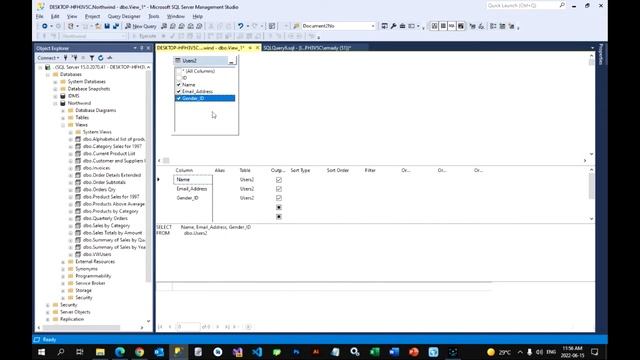Image resolution: width=640 pixels, height=360 pixels.
Task: Check the (All Columns) checkbox in Users2
Action: coord(178,71)
